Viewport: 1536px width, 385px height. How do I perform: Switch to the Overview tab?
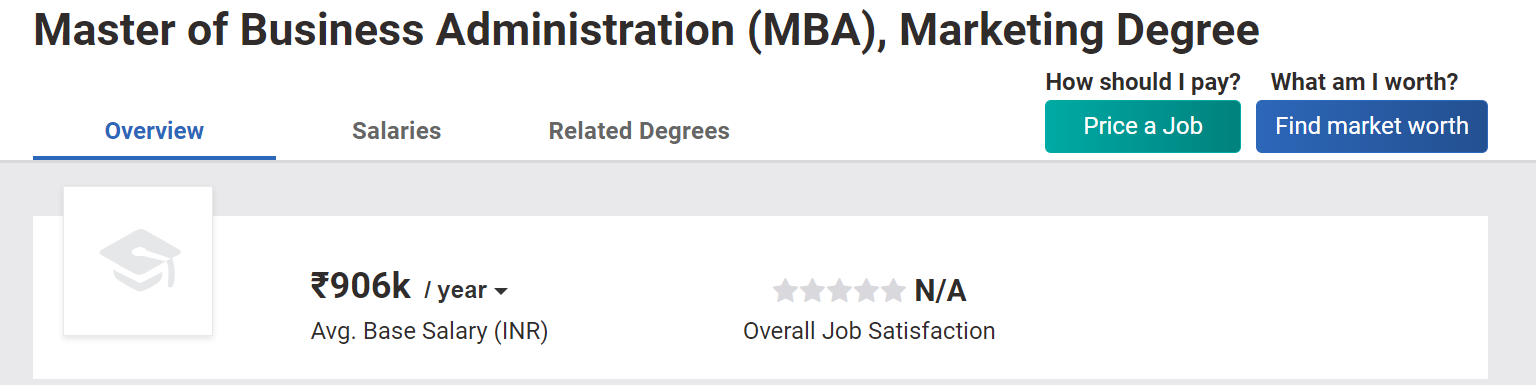tap(154, 131)
